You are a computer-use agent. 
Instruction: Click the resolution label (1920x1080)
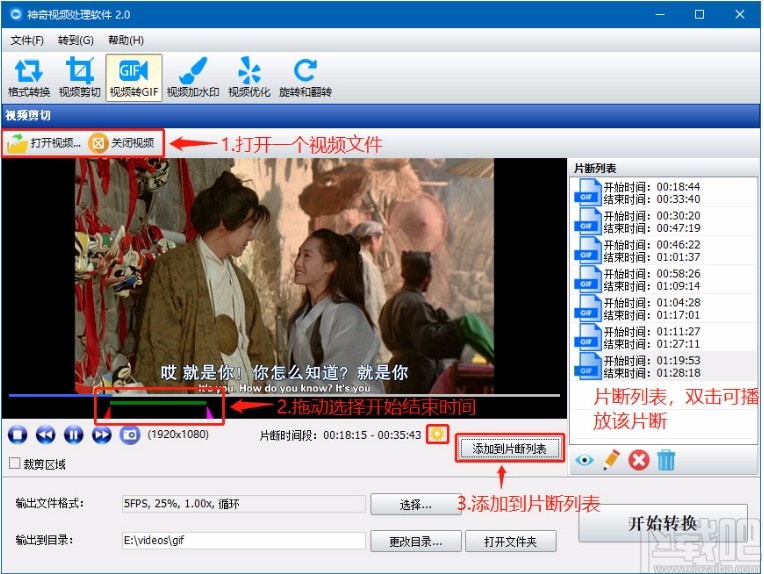click(x=178, y=434)
